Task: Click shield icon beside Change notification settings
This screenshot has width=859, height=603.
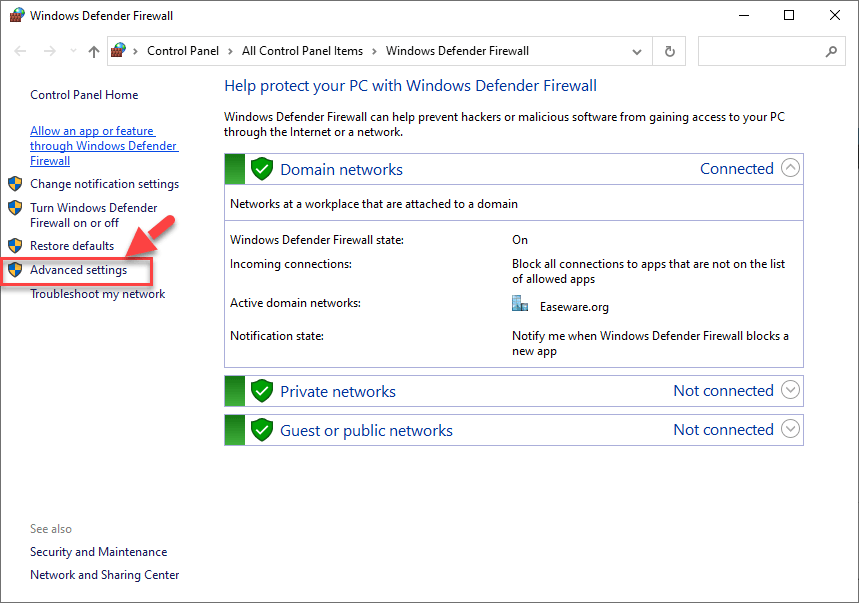Action: (x=15, y=183)
